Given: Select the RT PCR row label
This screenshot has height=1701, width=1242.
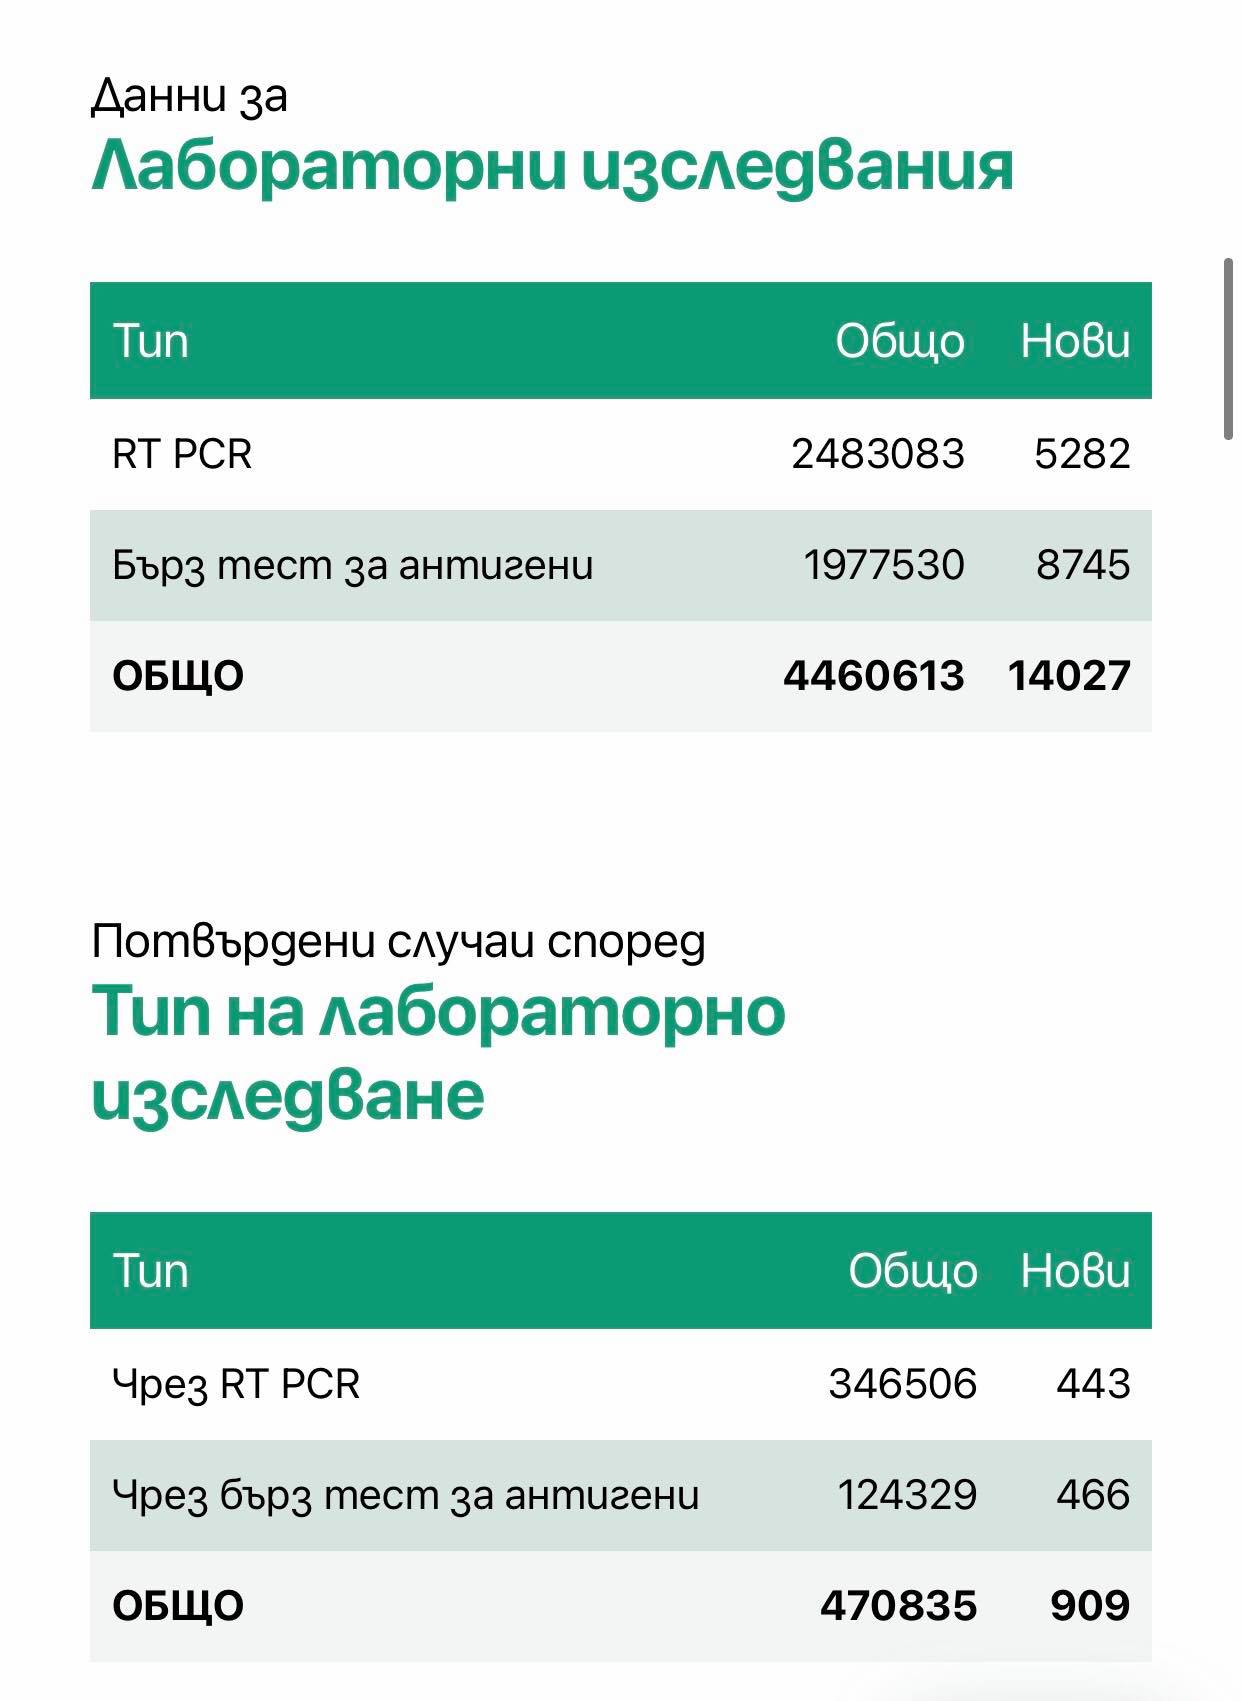Looking at the screenshot, I should pyautogui.click(x=182, y=454).
